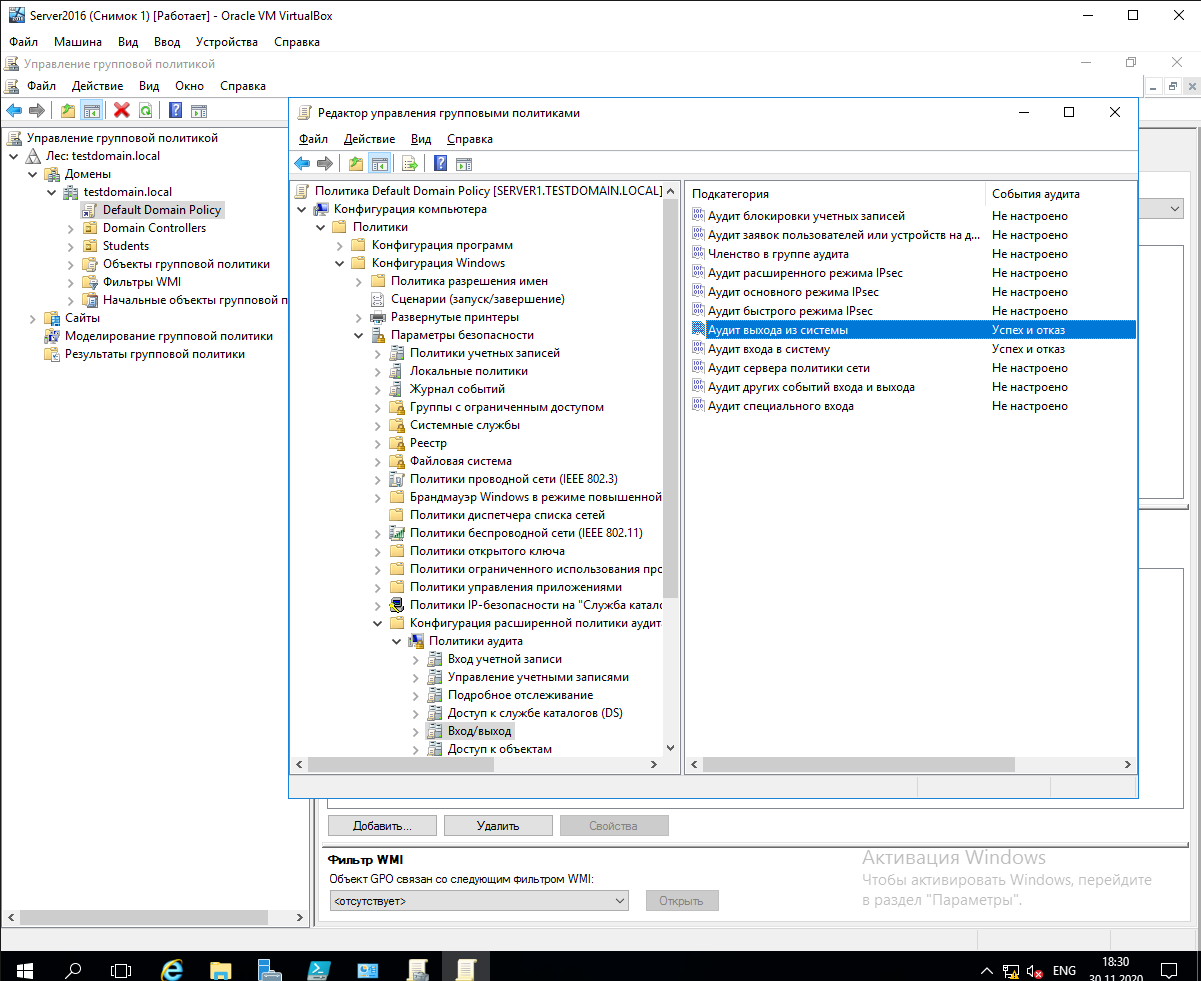Collapse the Параметры безопасности tree node
Image resolution: width=1201 pixels, height=981 pixels.
358,336
